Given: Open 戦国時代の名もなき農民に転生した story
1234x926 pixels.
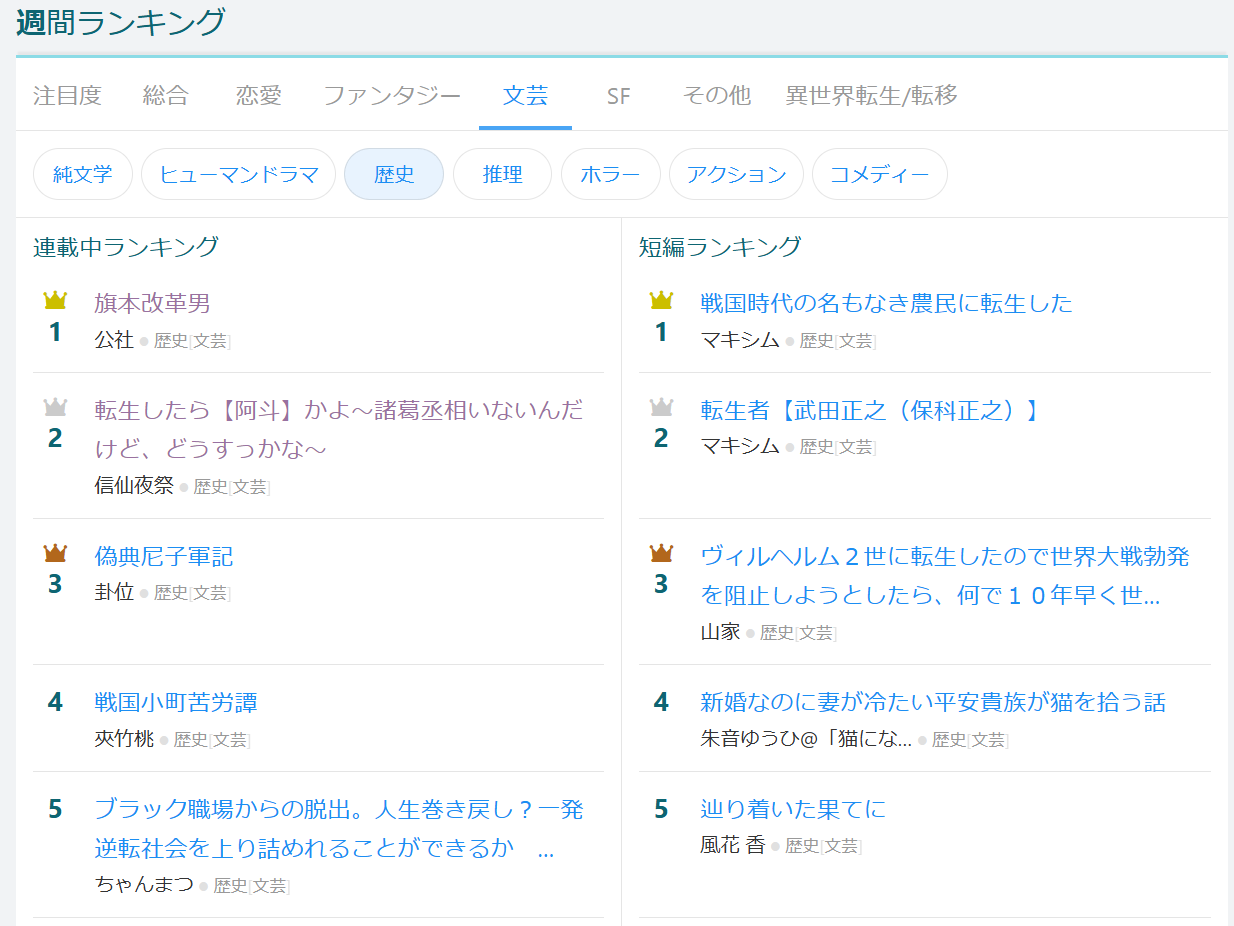Looking at the screenshot, I should tap(886, 303).
